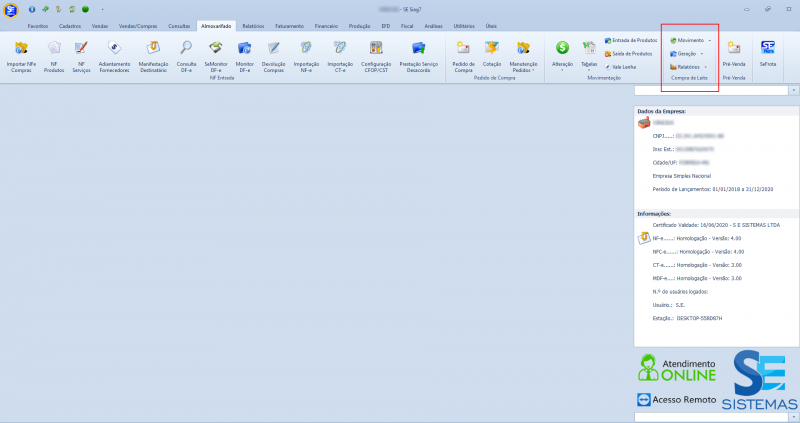Launch Consulta DF-e magnifier
Screen dimensions: 800x423
click(186, 52)
